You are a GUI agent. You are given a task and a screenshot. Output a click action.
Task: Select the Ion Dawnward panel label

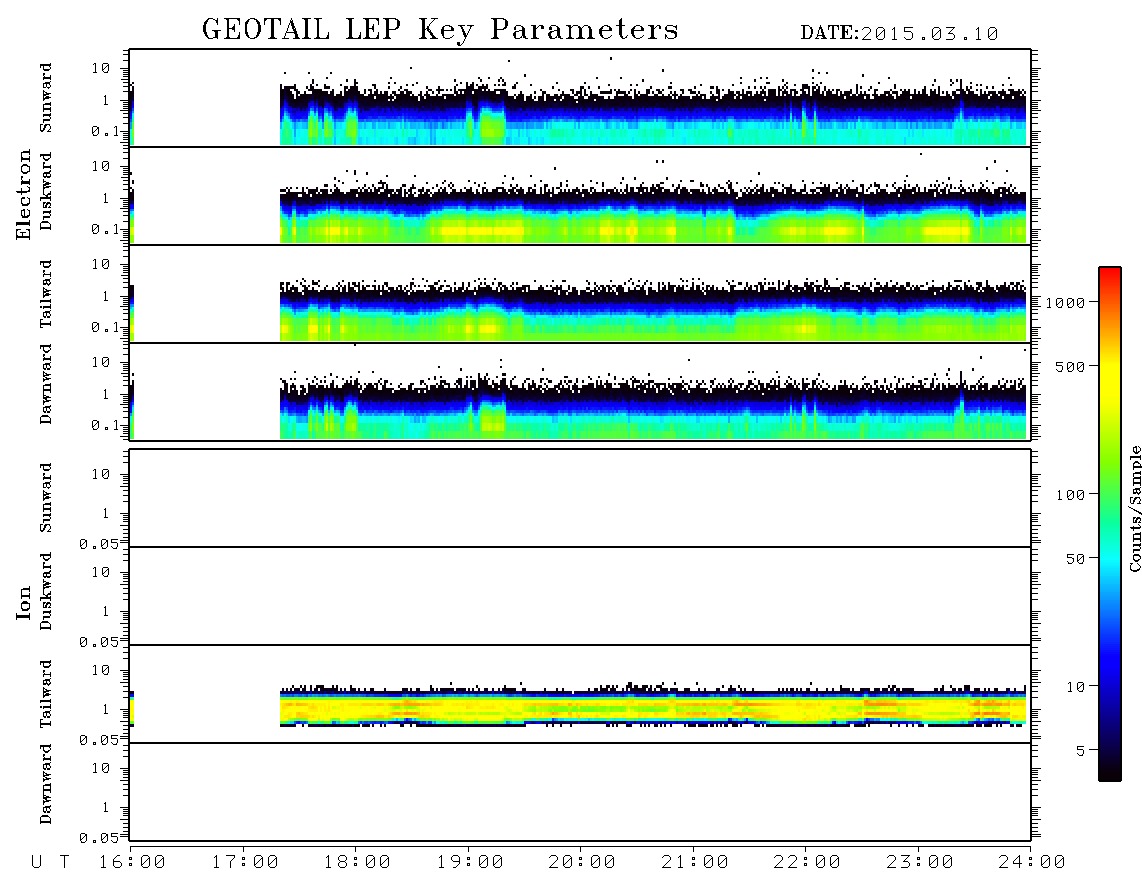(x=46, y=784)
